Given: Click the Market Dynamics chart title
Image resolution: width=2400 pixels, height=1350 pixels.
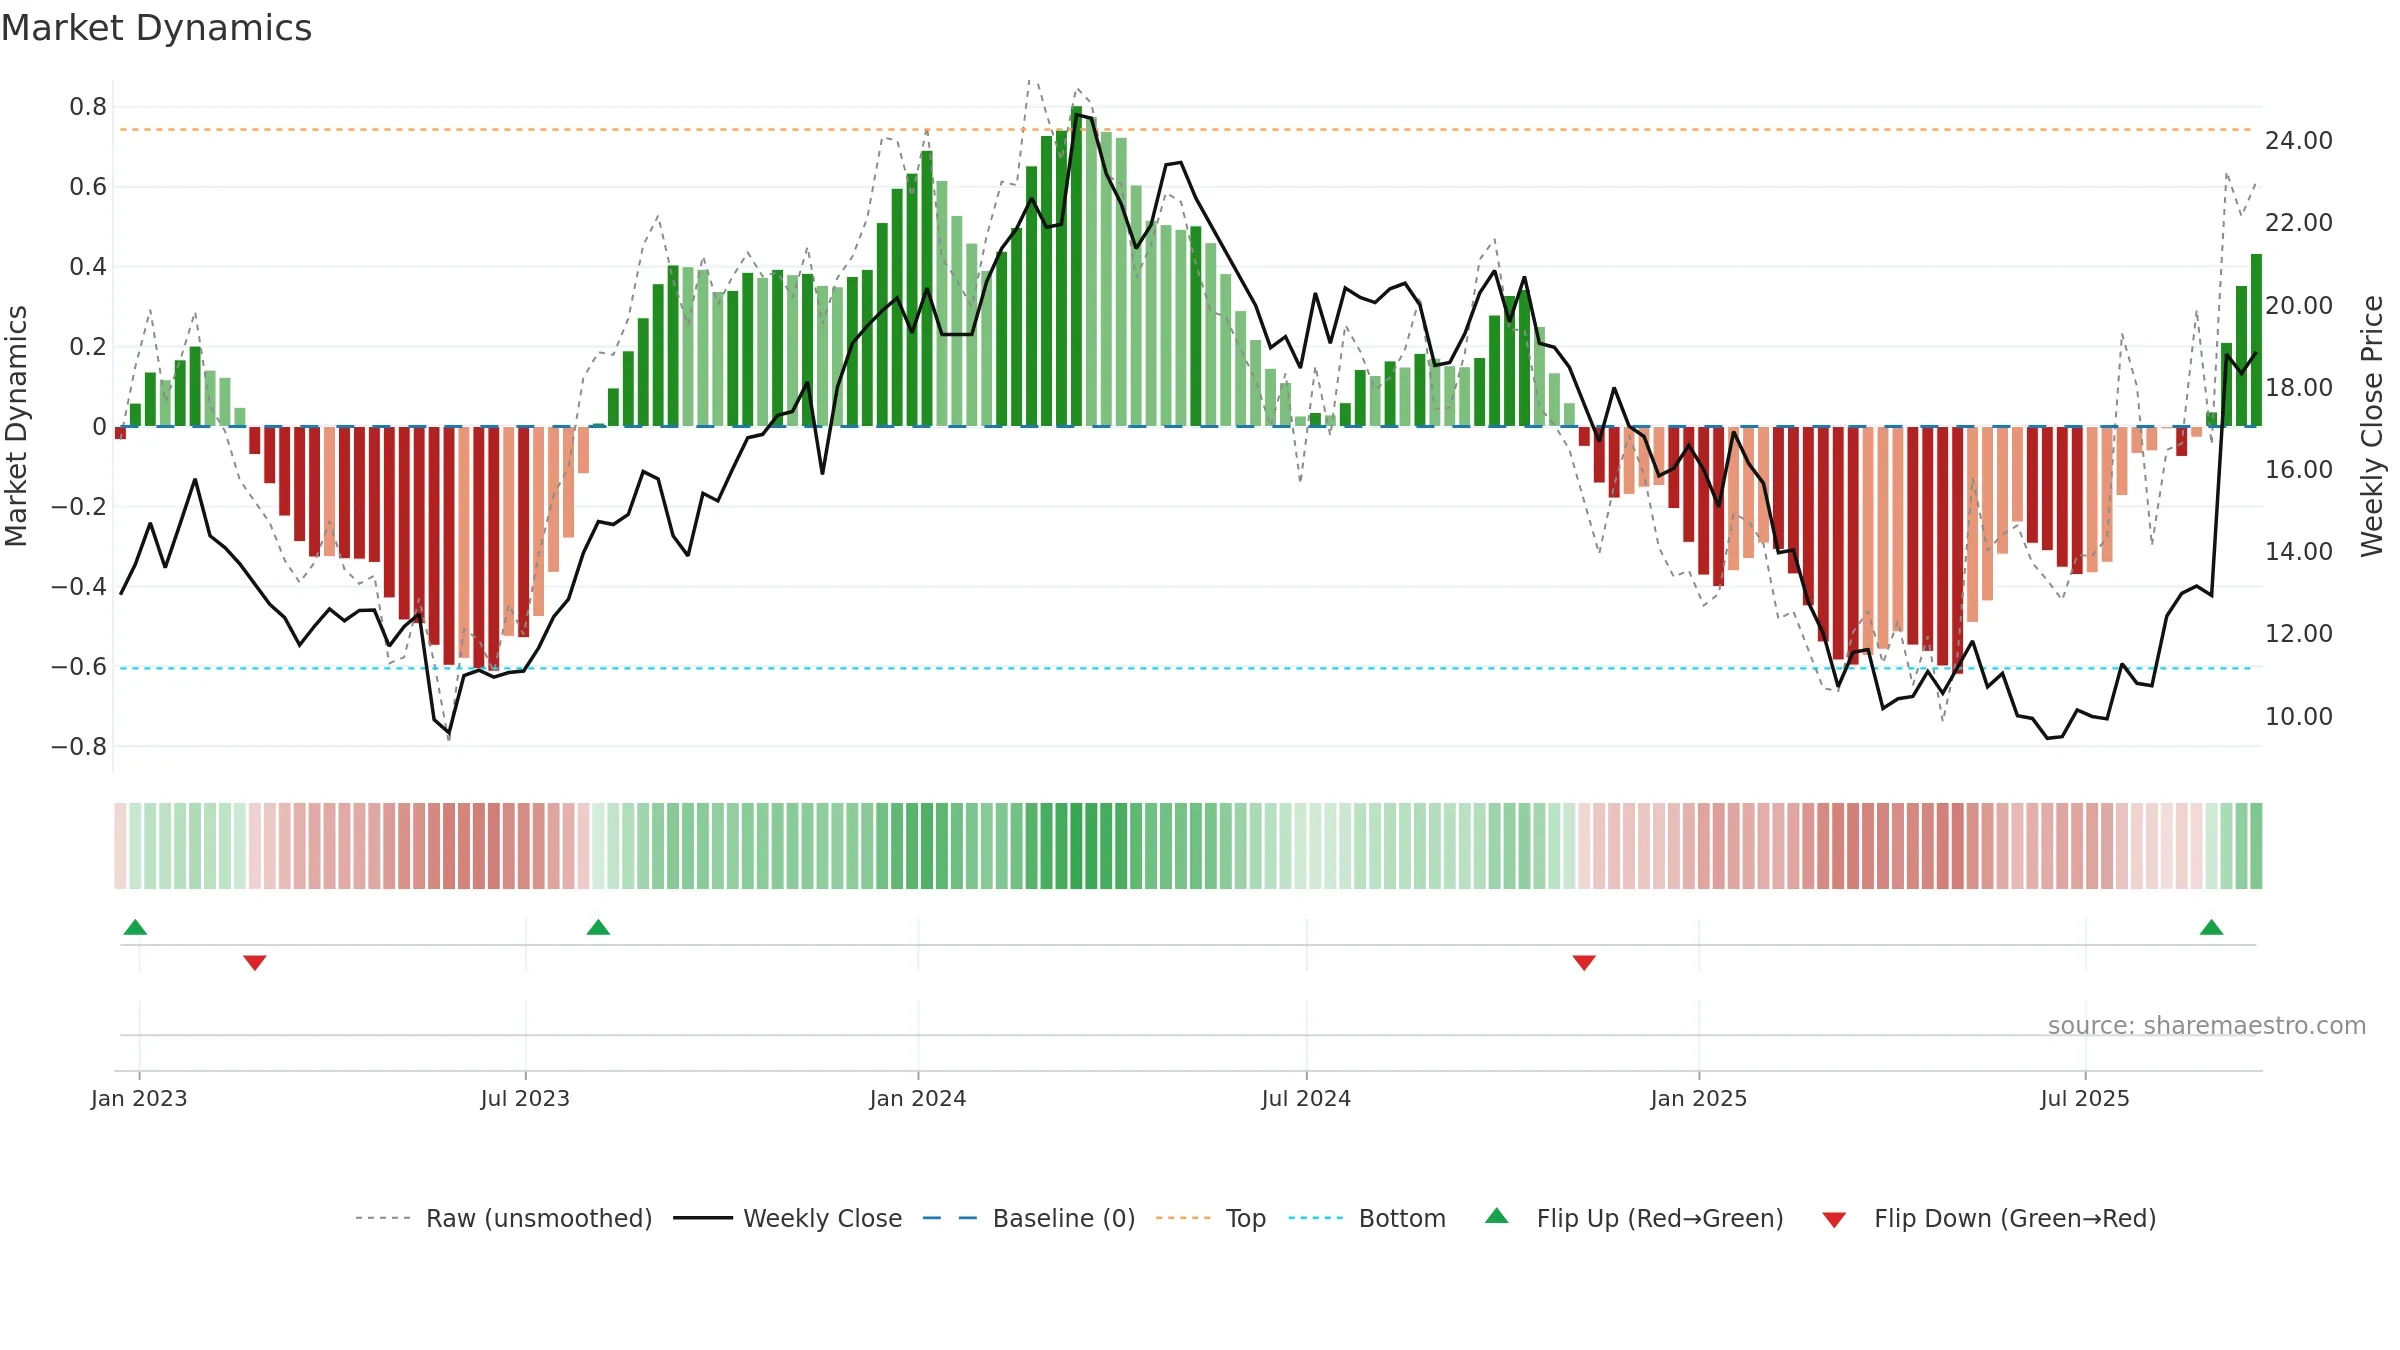Looking at the screenshot, I should click(x=156, y=28).
